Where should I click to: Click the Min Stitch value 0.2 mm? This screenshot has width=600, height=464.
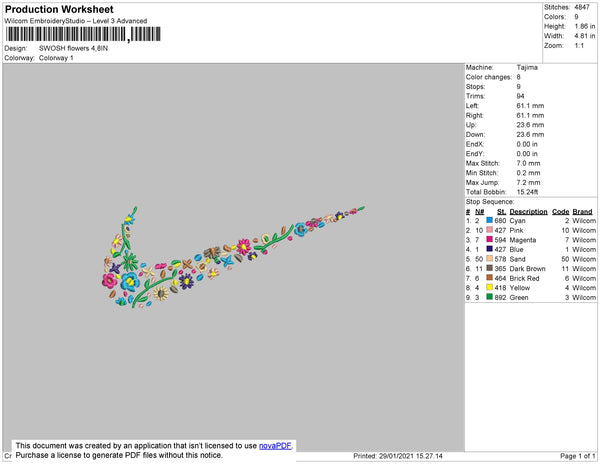click(x=528, y=173)
